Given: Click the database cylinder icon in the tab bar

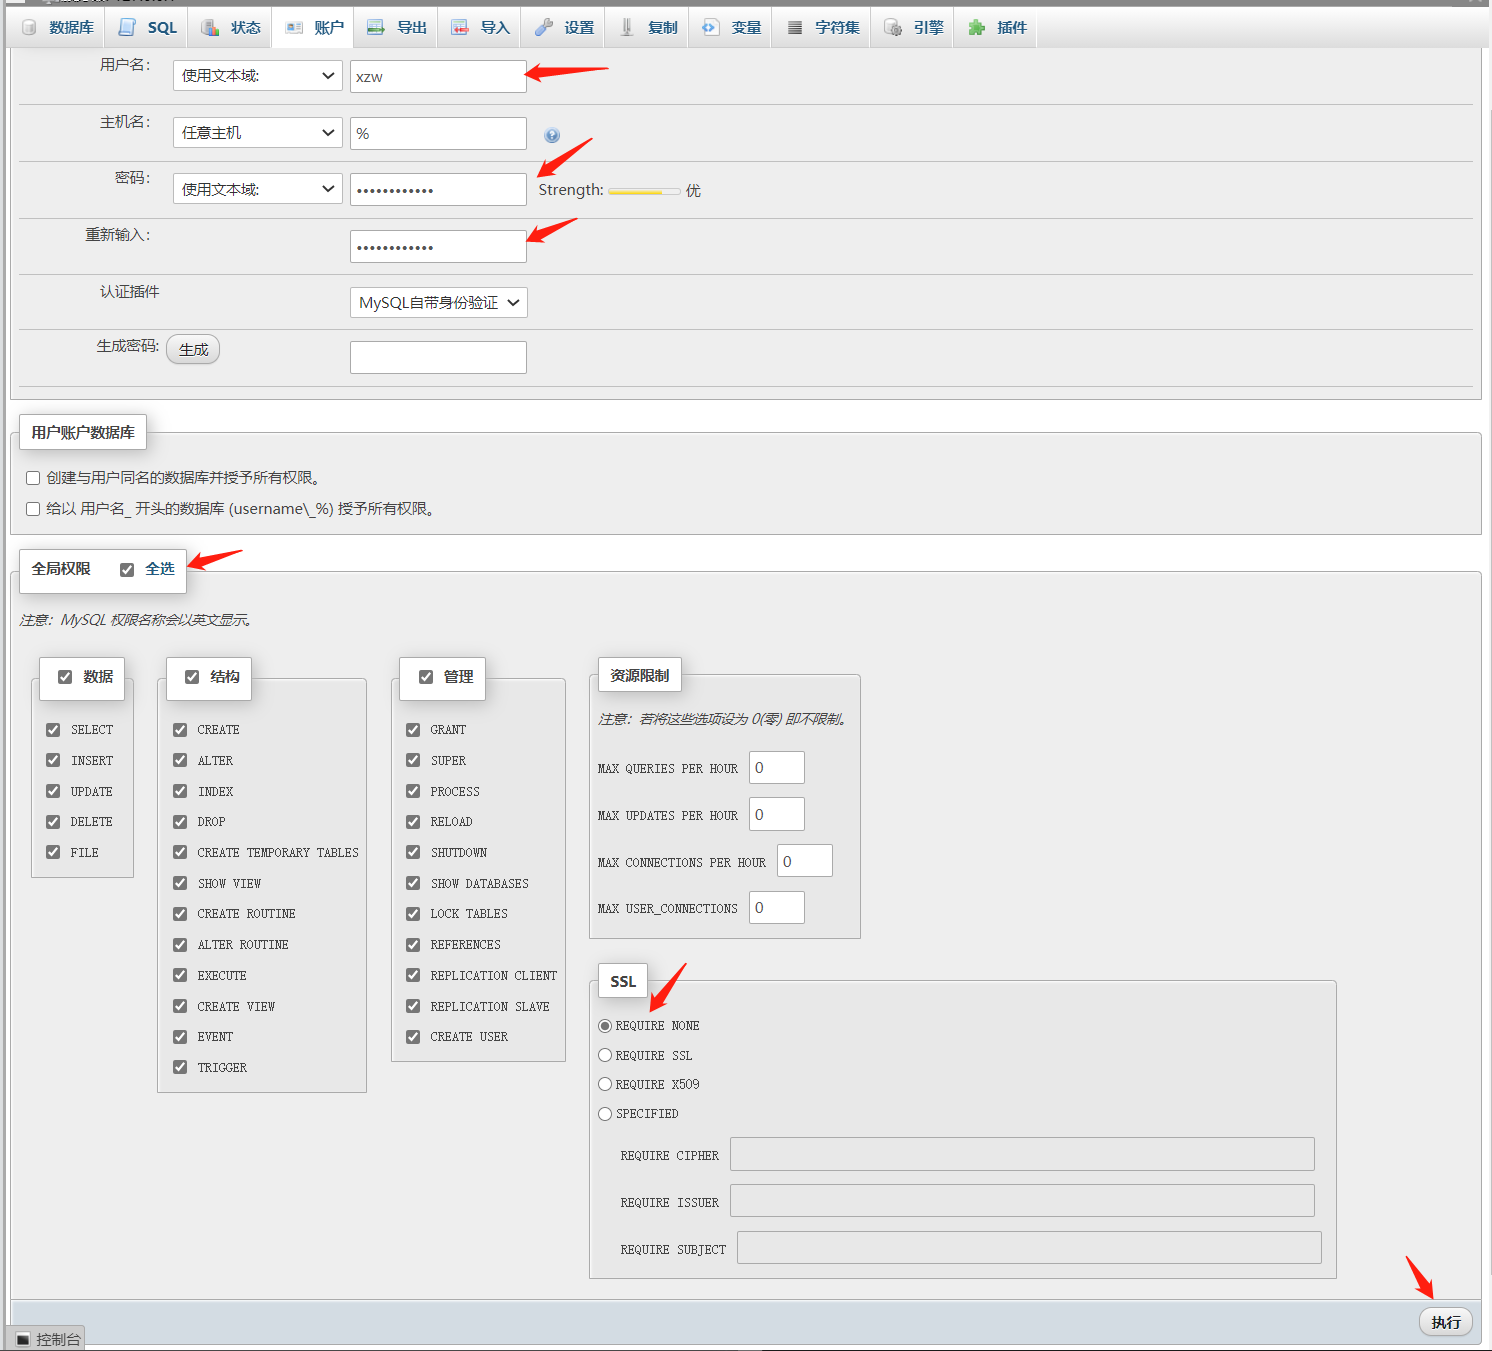Looking at the screenshot, I should (x=29, y=28).
